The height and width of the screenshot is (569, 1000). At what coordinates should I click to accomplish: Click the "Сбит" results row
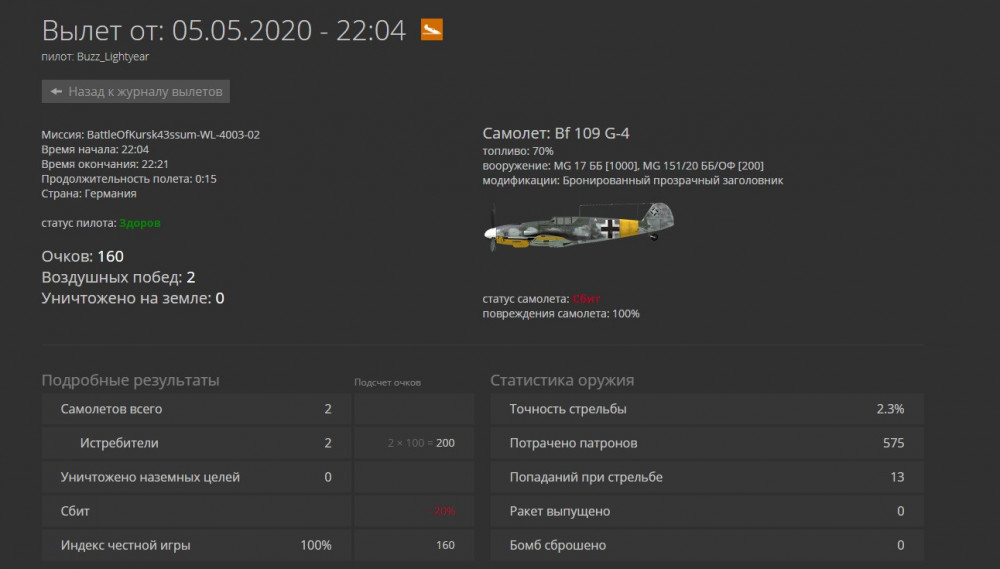(x=195, y=511)
